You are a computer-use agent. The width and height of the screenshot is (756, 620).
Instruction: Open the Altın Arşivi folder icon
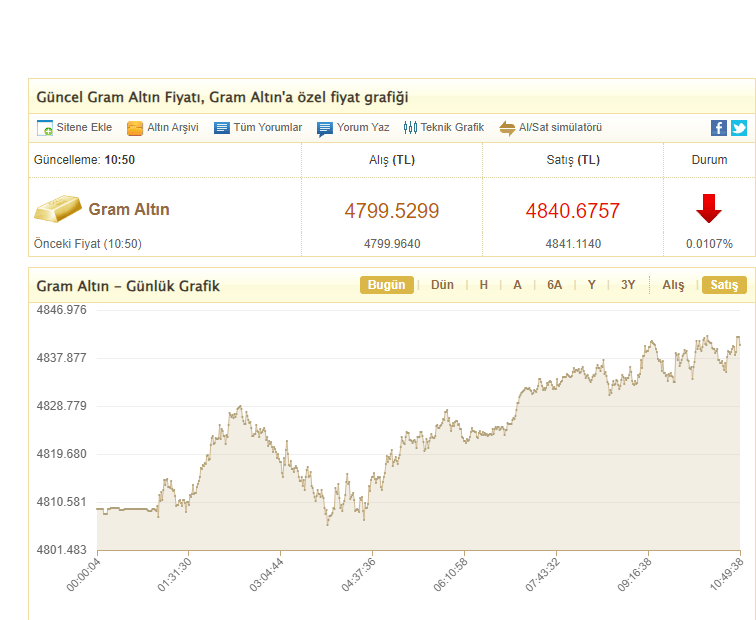point(135,128)
